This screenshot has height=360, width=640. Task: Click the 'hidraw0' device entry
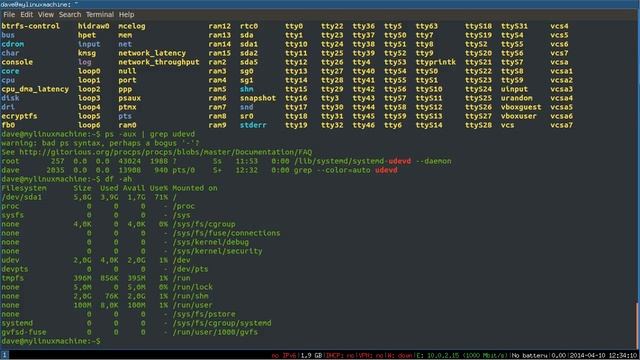pyautogui.click(x=93, y=26)
